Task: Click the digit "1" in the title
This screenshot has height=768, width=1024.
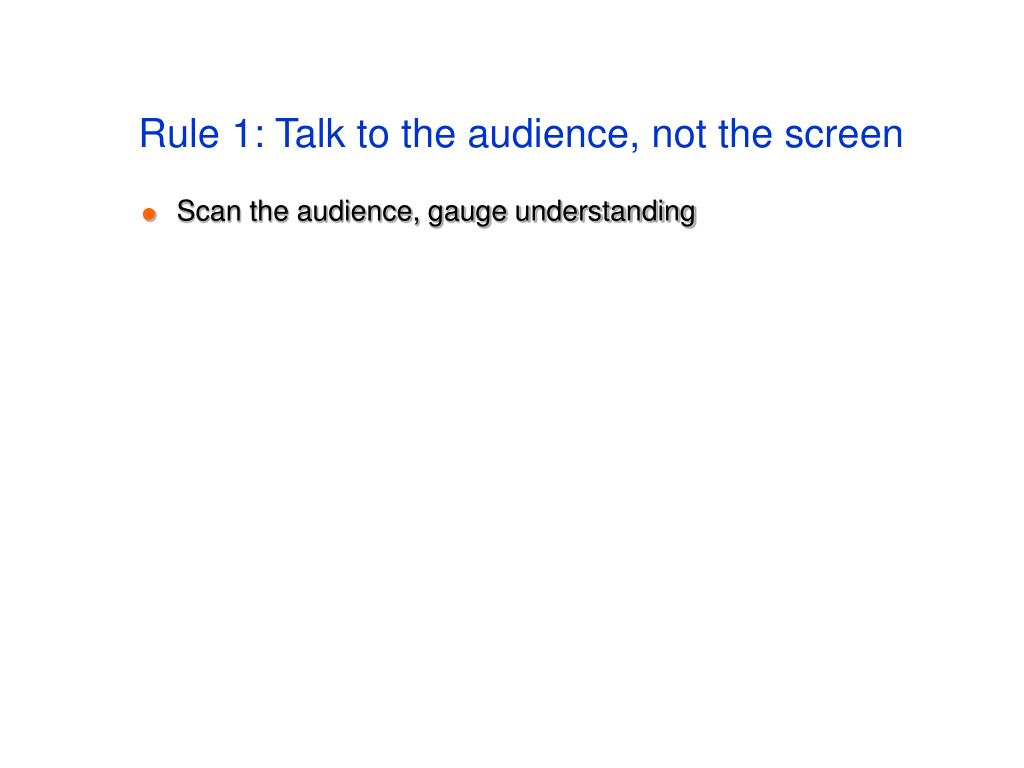Action: (x=242, y=134)
